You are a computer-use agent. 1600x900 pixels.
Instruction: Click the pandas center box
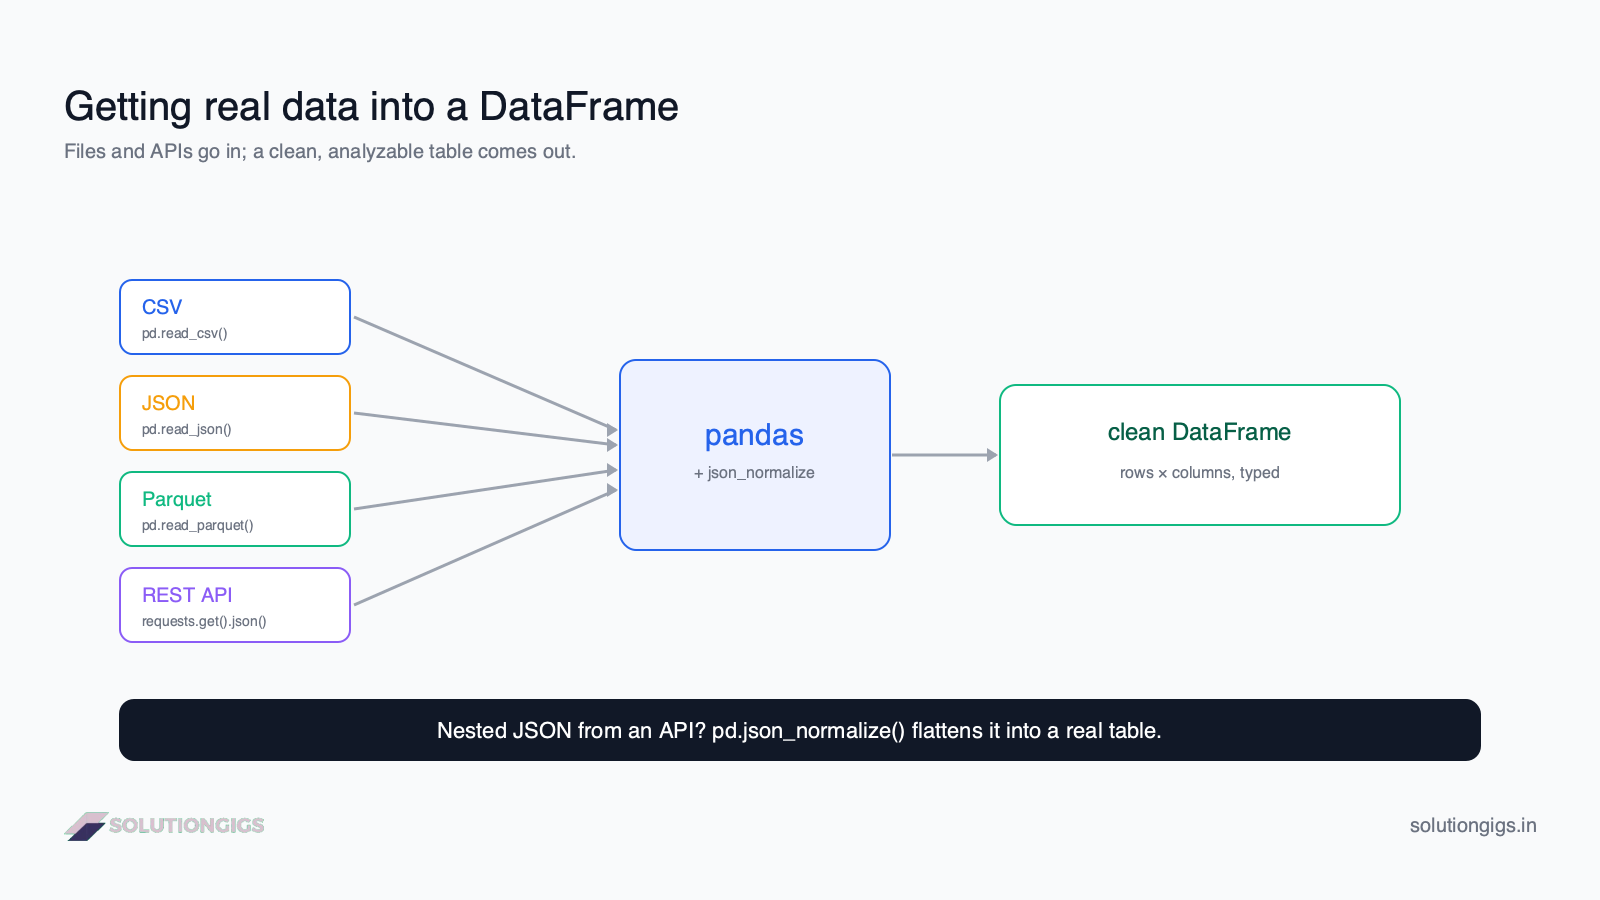tap(755, 455)
